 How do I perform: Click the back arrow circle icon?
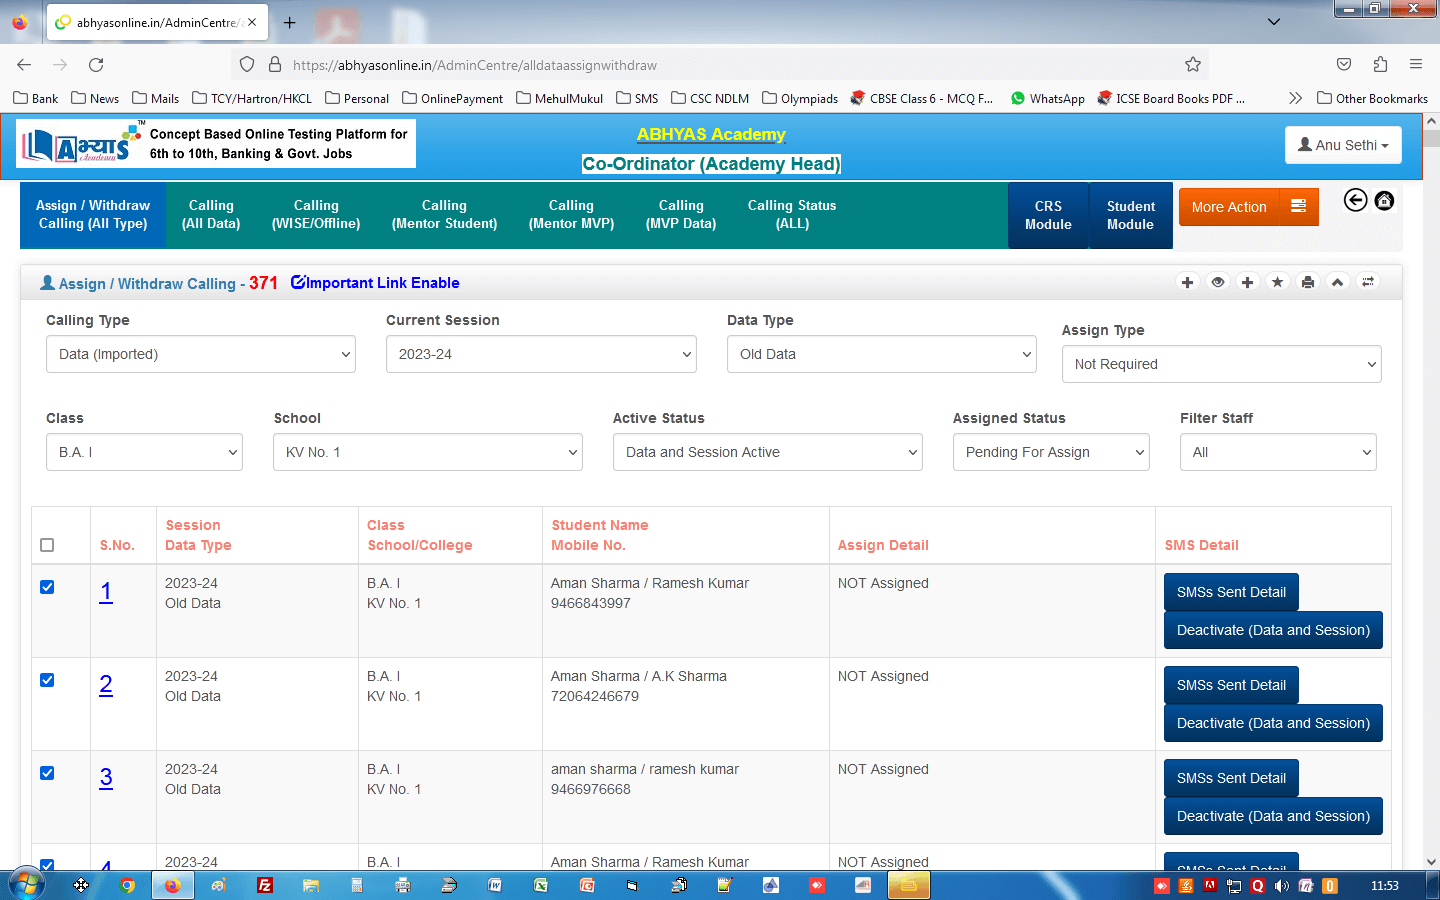[1355, 201]
